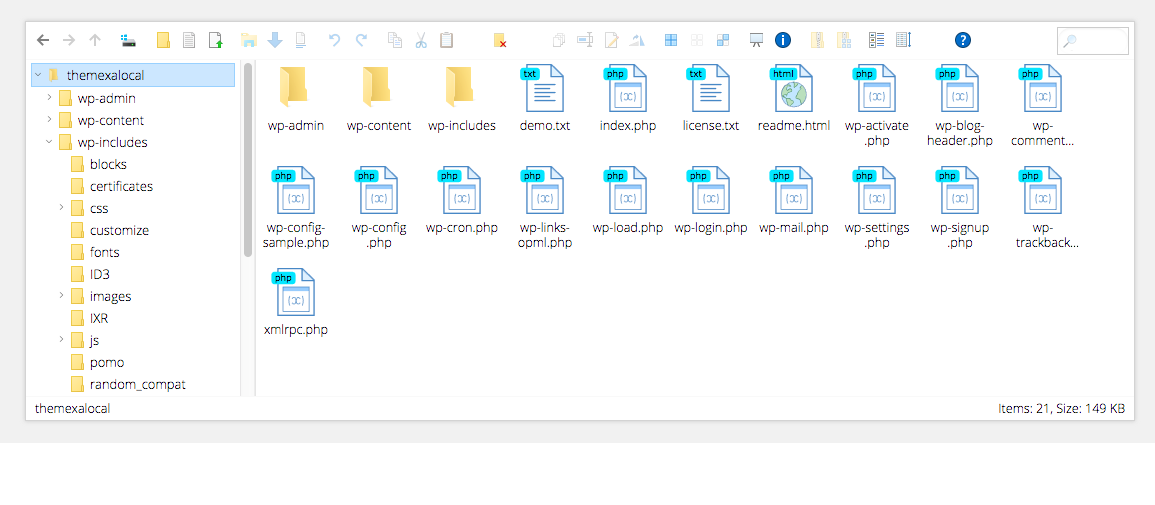Click the extract archive zipper icon
This screenshot has width=1155, height=505.
pyautogui.click(x=817, y=40)
